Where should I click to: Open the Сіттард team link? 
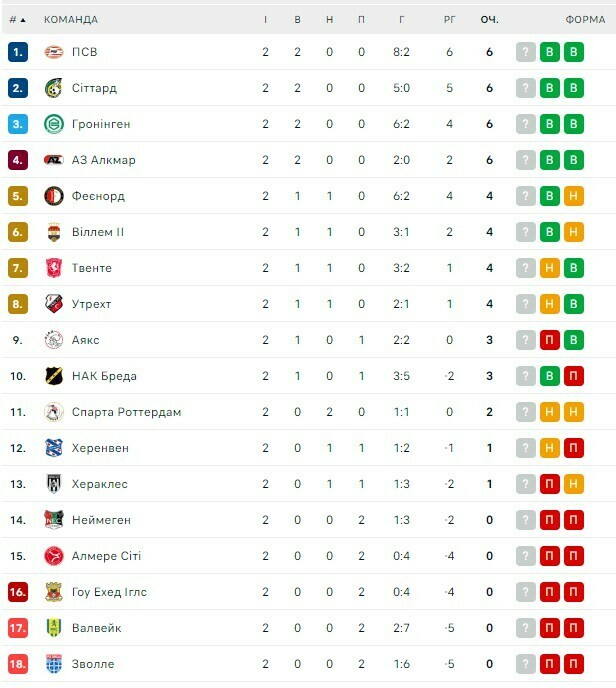coord(94,88)
